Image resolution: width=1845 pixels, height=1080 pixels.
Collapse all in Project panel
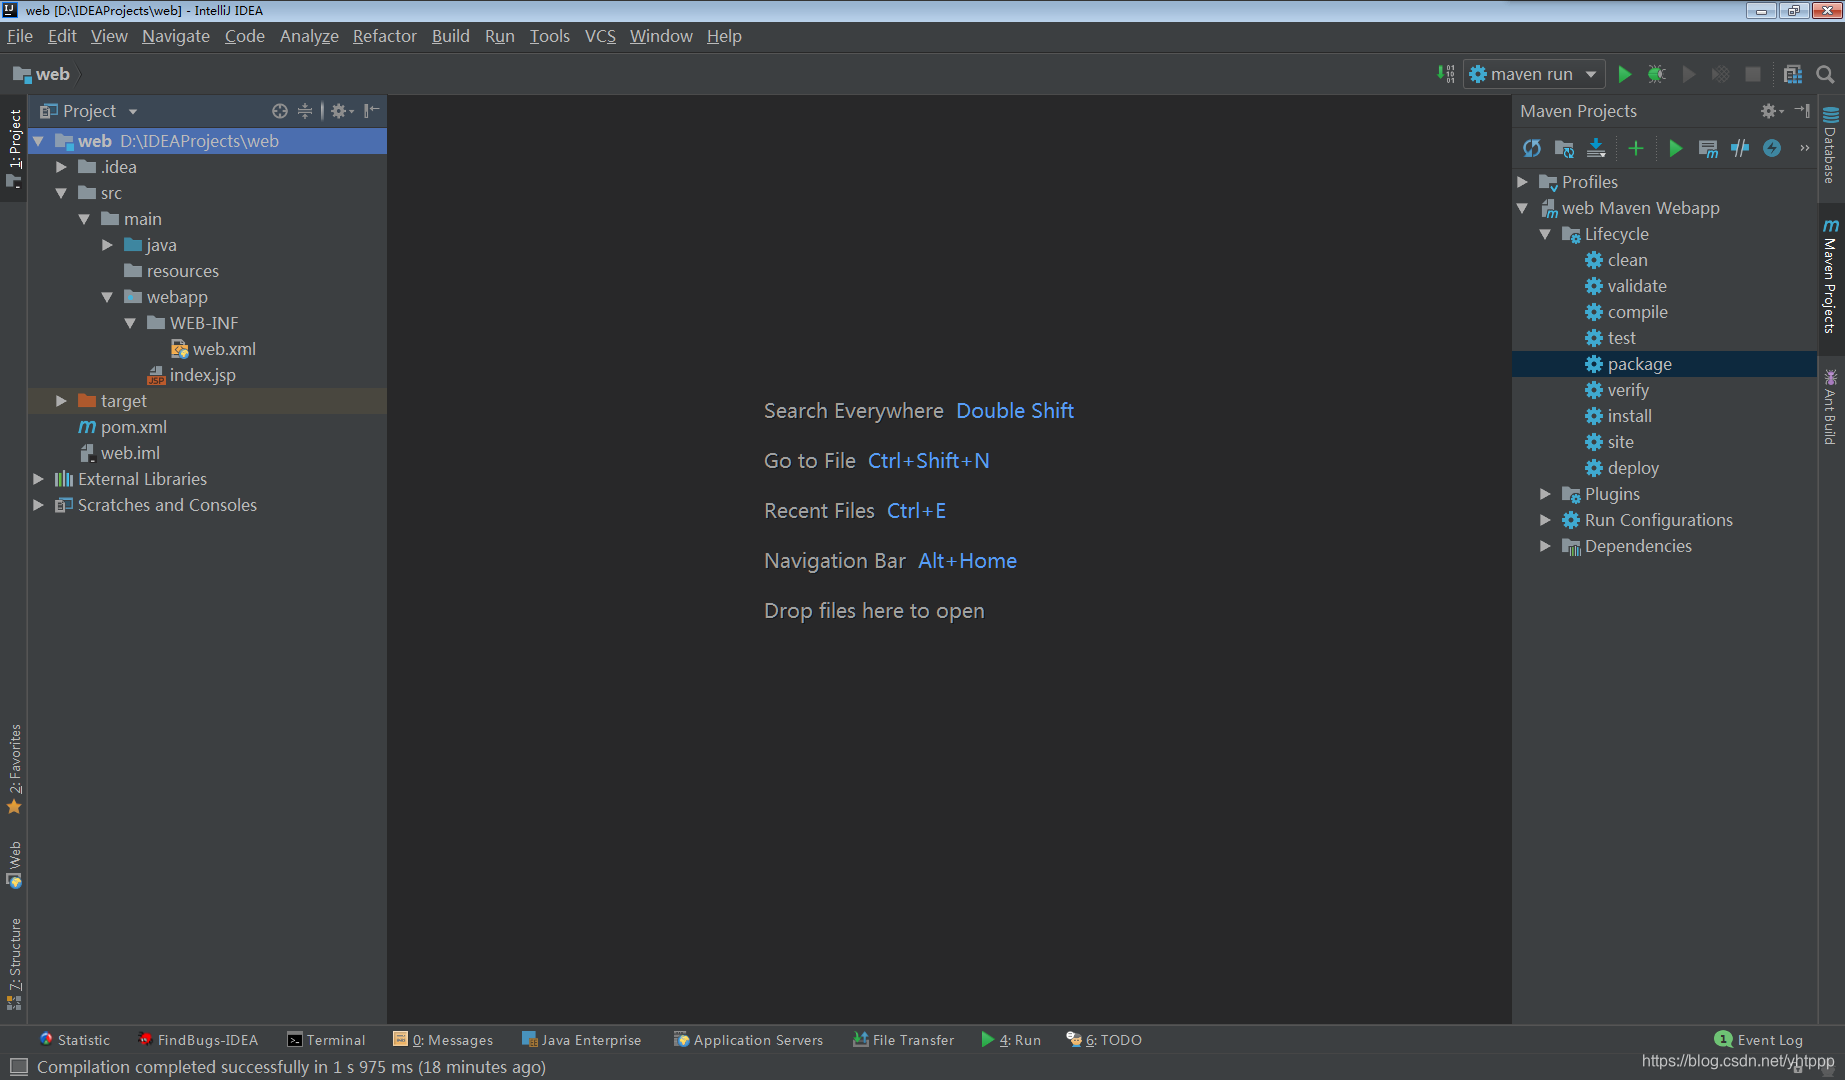(305, 111)
